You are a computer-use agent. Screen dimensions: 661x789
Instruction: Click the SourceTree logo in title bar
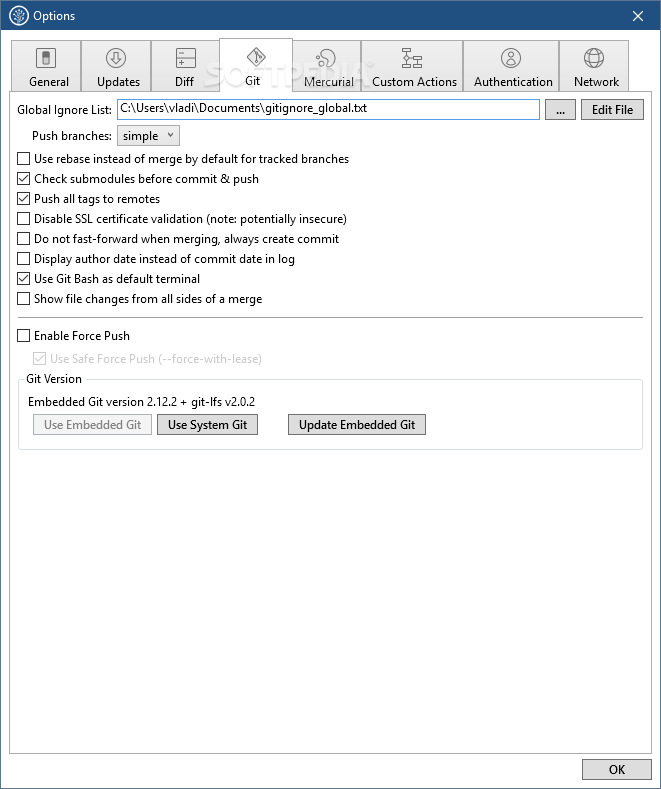pos(19,16)
